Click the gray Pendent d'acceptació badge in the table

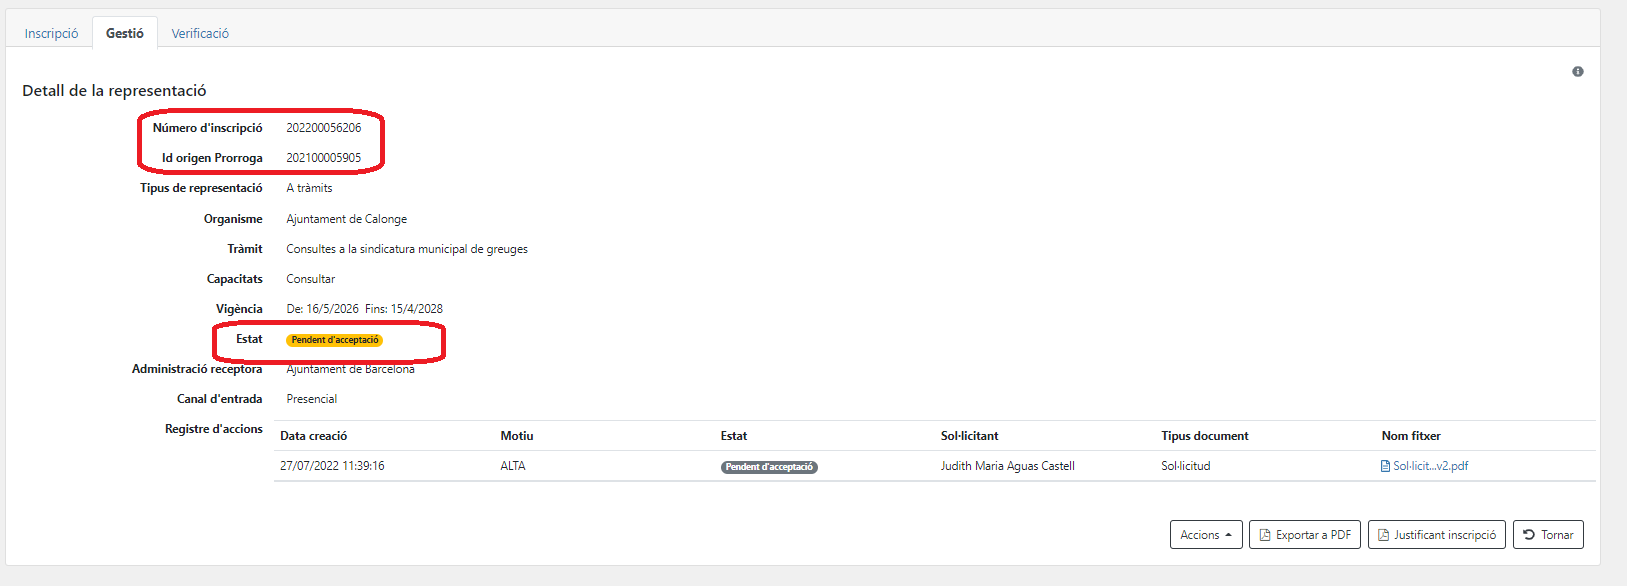click(x=769, y=467)
